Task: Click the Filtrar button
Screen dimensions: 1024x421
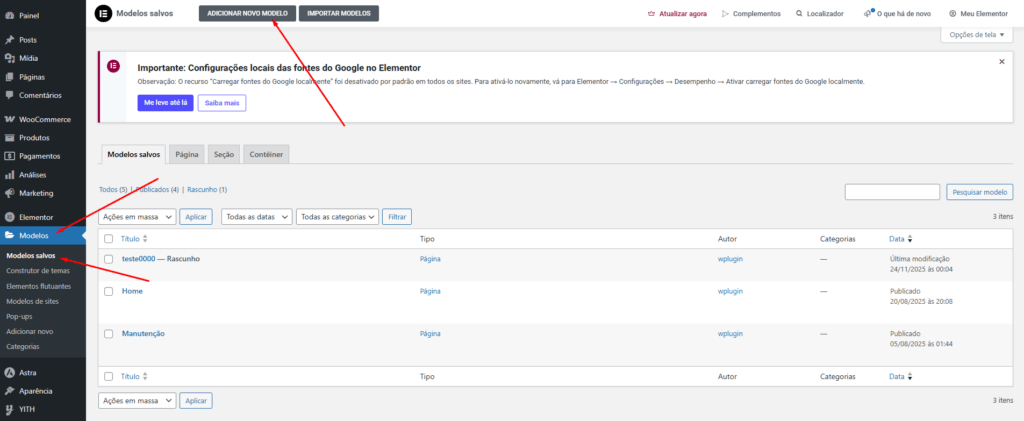Action: pyautogui.click(x=397, y=217)
